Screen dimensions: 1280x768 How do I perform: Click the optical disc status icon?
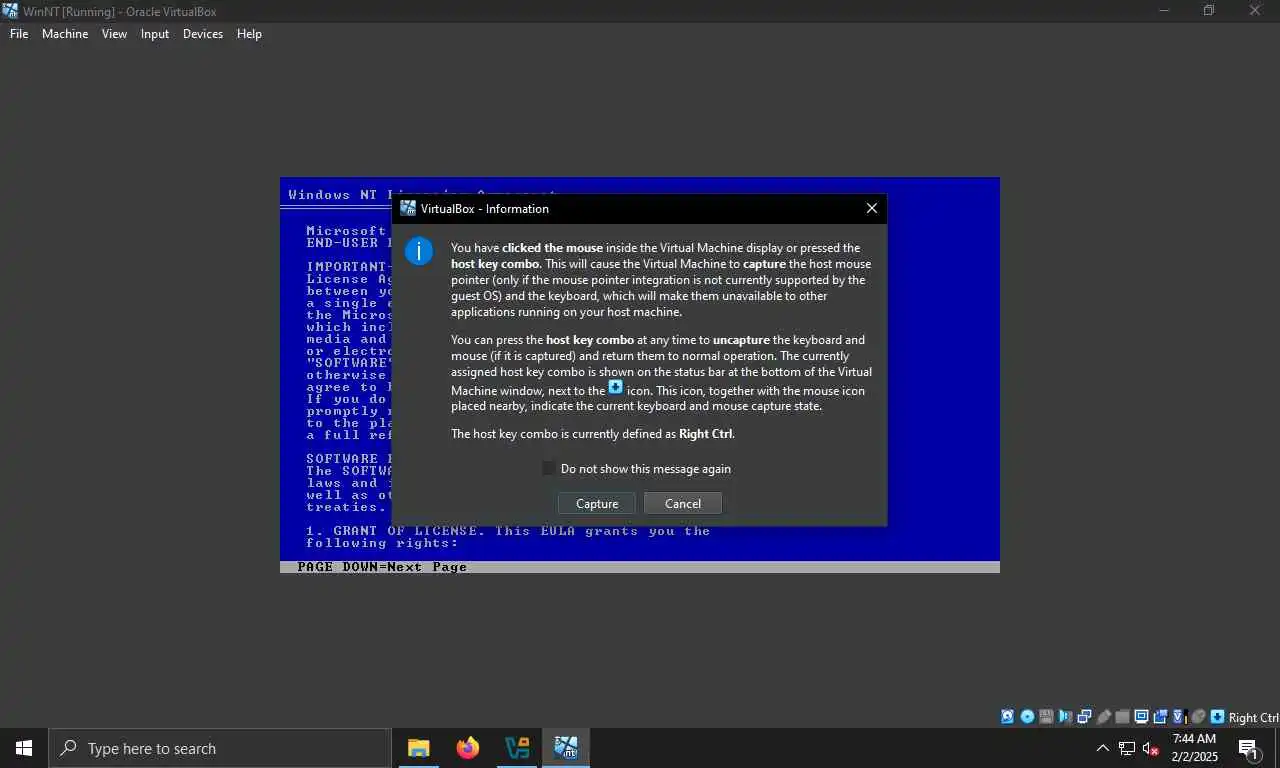pyautogui.click(x=1027, y=717)
